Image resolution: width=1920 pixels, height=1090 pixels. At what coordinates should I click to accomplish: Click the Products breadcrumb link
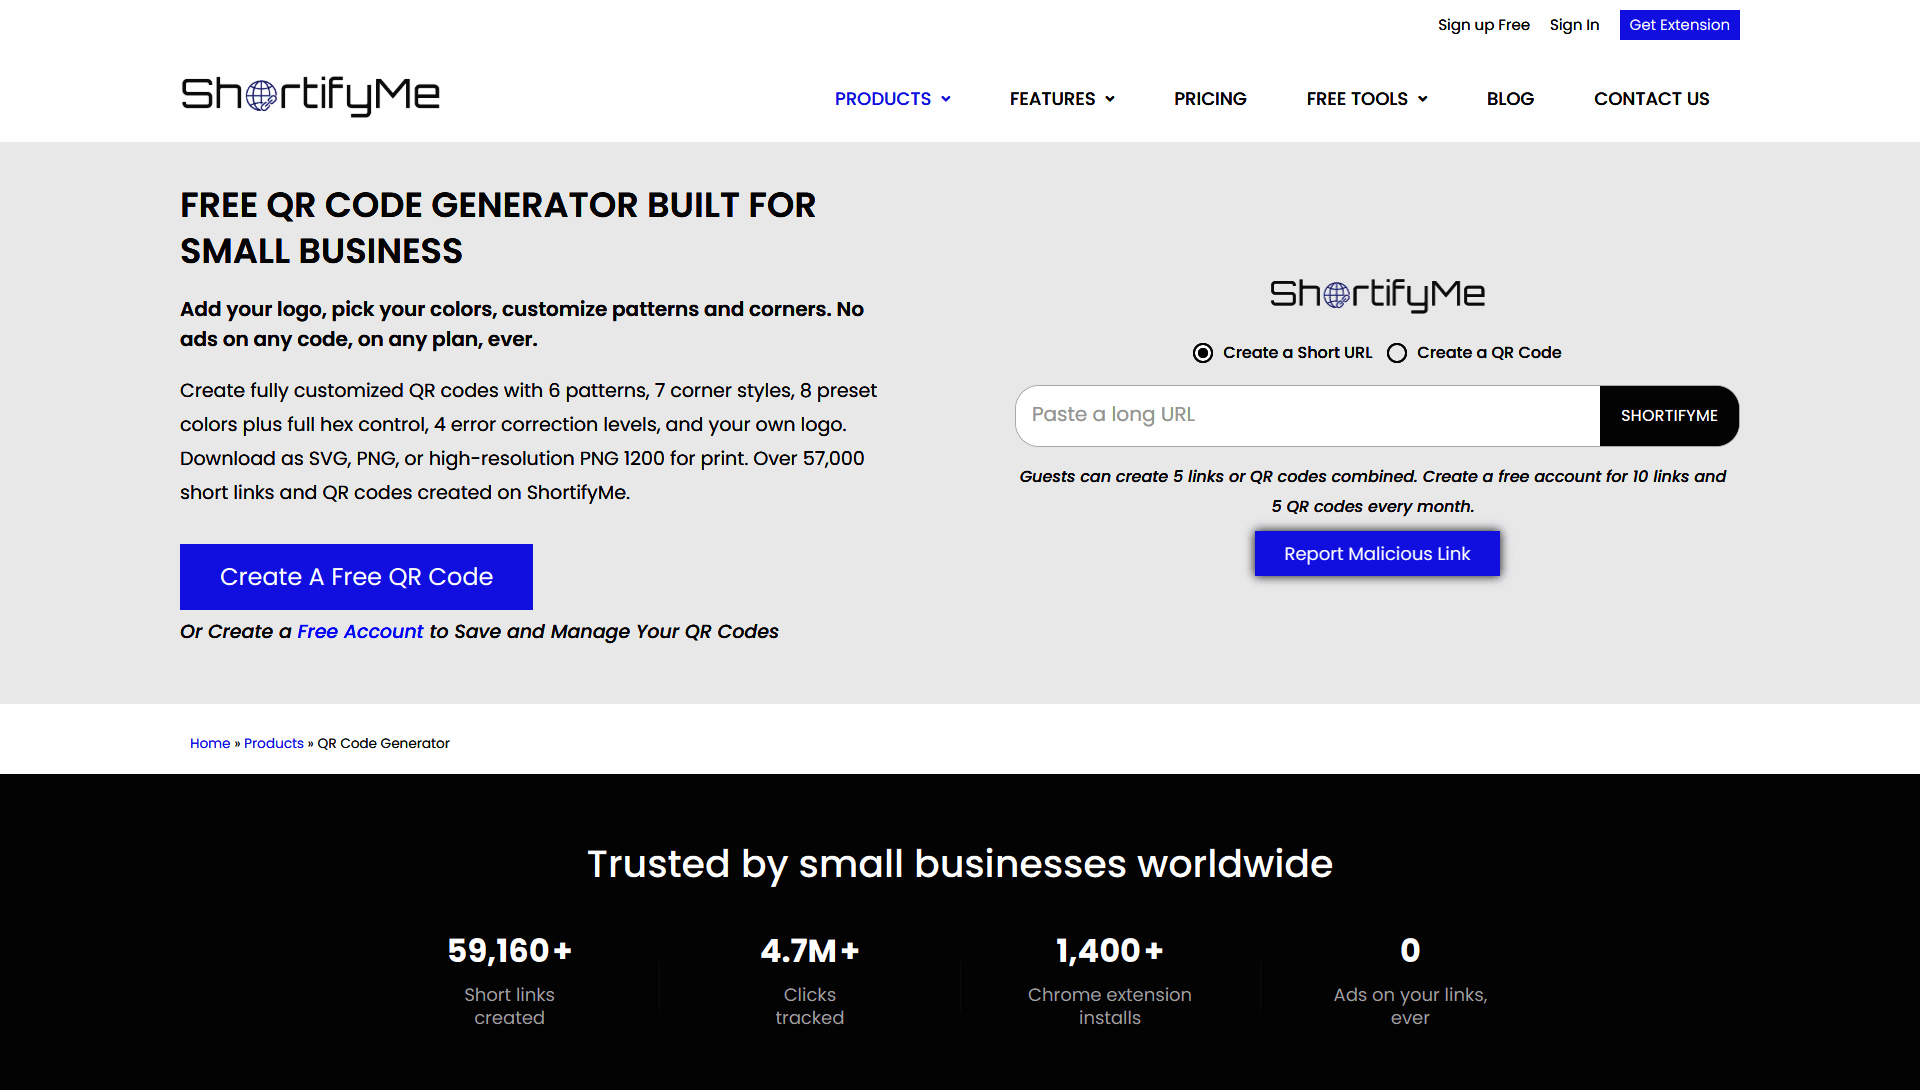coord(274,743)
